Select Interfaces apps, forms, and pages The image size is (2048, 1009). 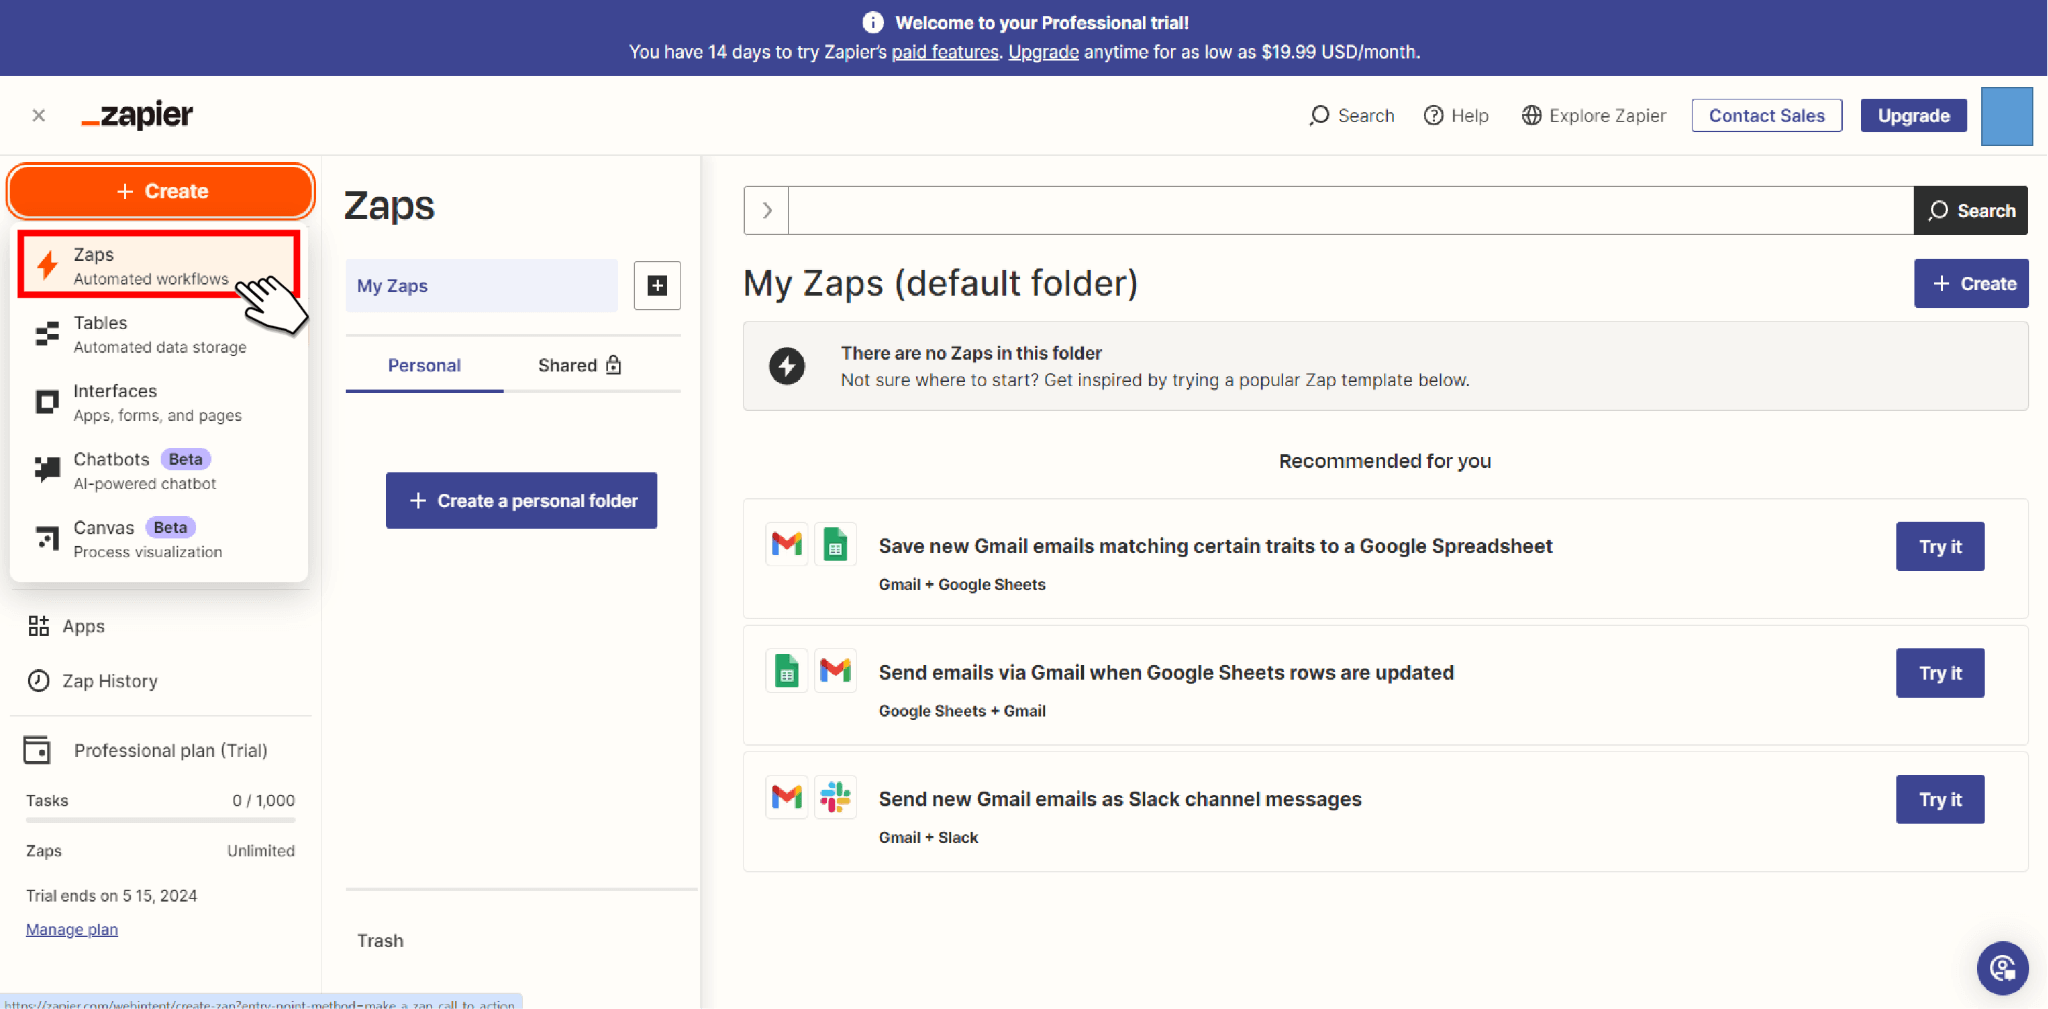tap(159, 402)
